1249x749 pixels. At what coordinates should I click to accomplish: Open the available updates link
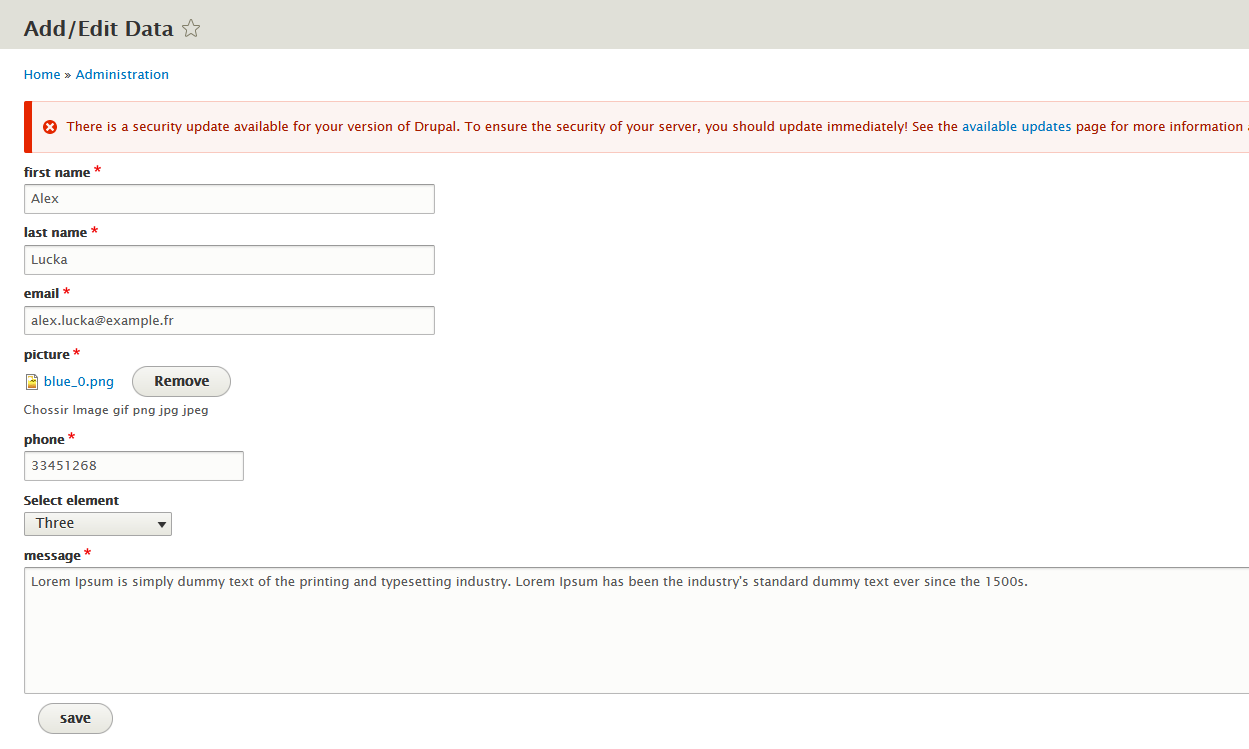1017,126
